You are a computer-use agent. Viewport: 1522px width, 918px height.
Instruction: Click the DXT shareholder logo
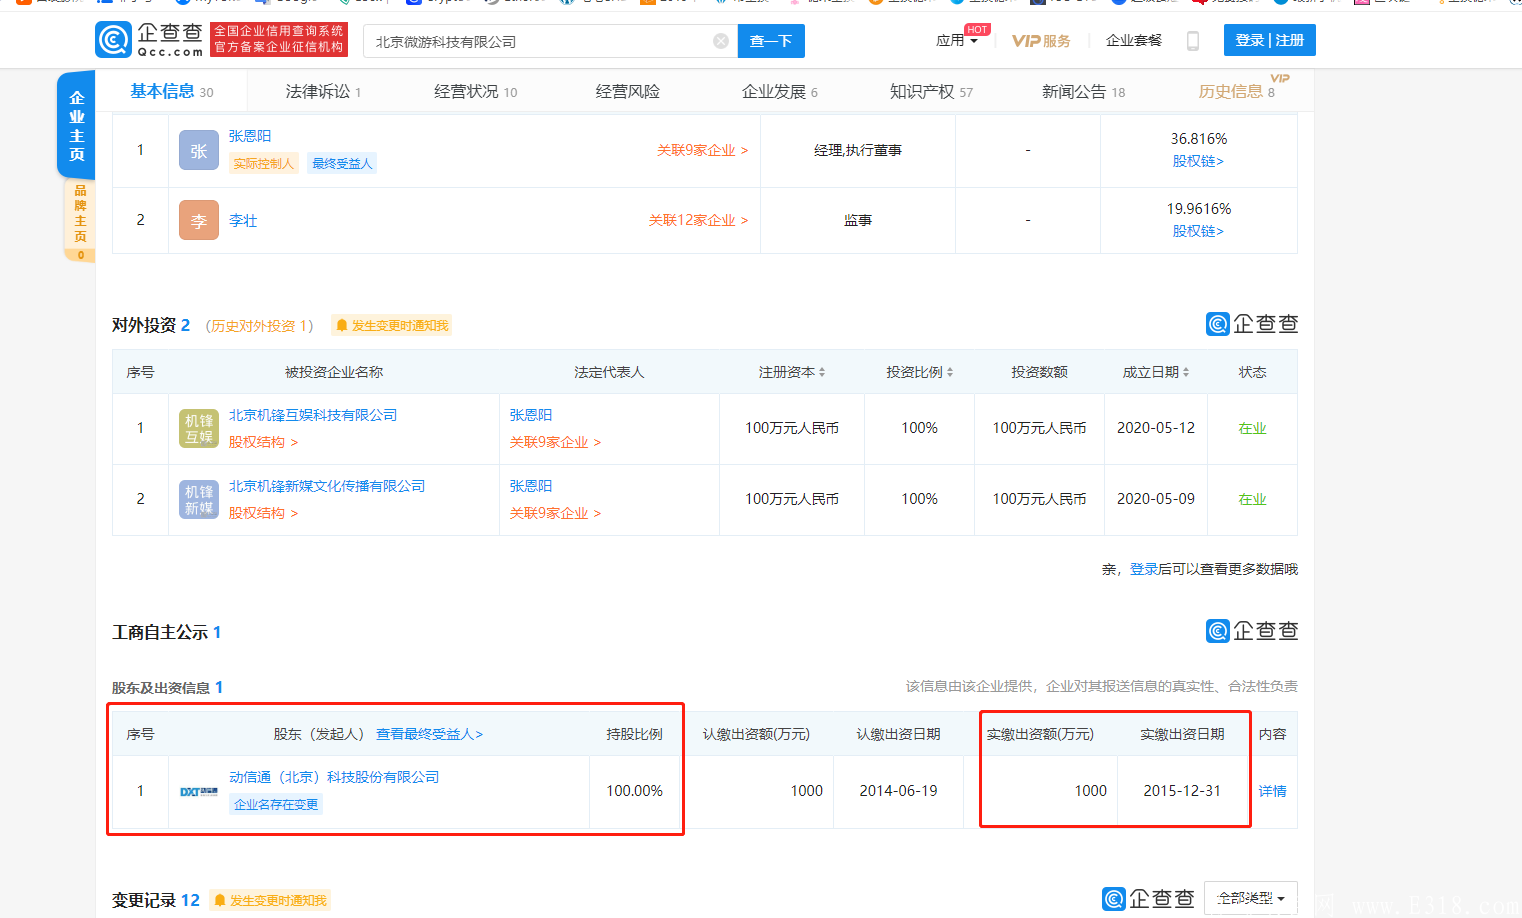[x=199, y=792]
